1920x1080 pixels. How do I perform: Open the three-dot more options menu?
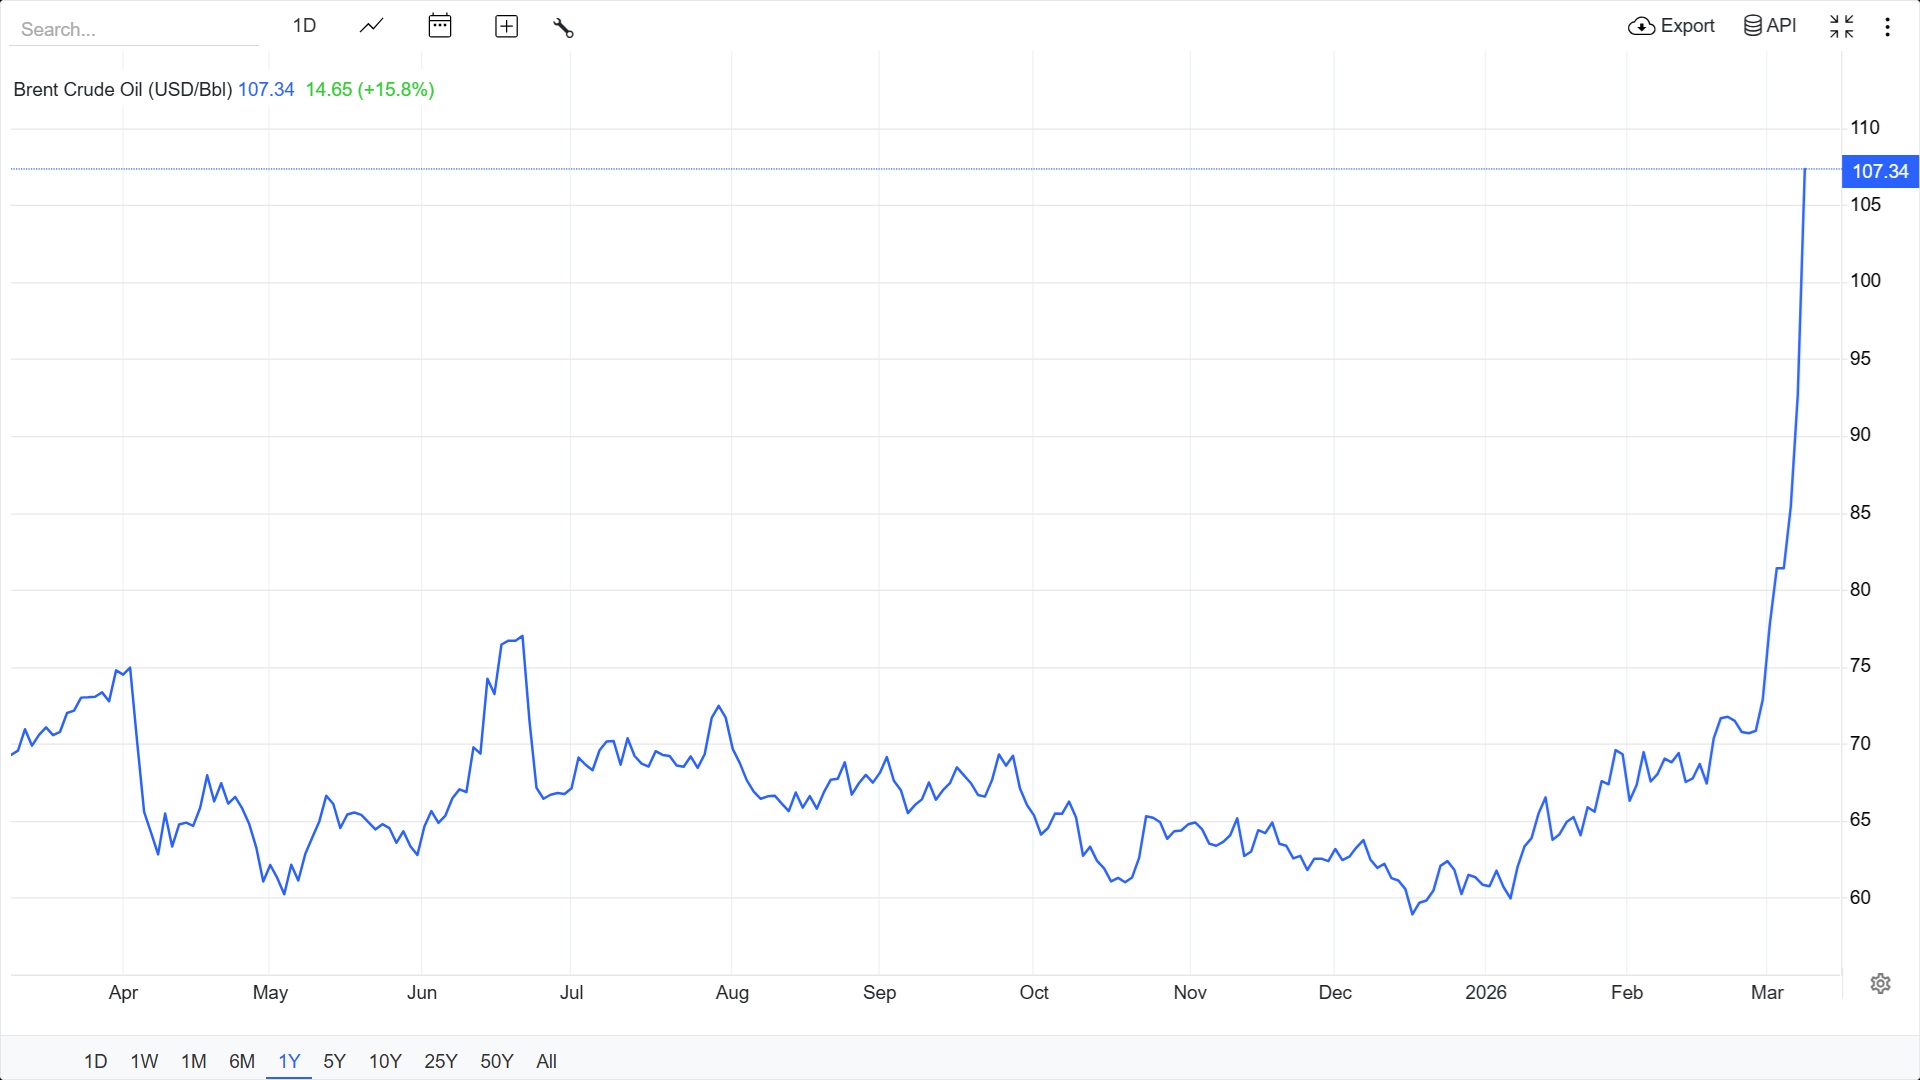(x=1888, y=27)
